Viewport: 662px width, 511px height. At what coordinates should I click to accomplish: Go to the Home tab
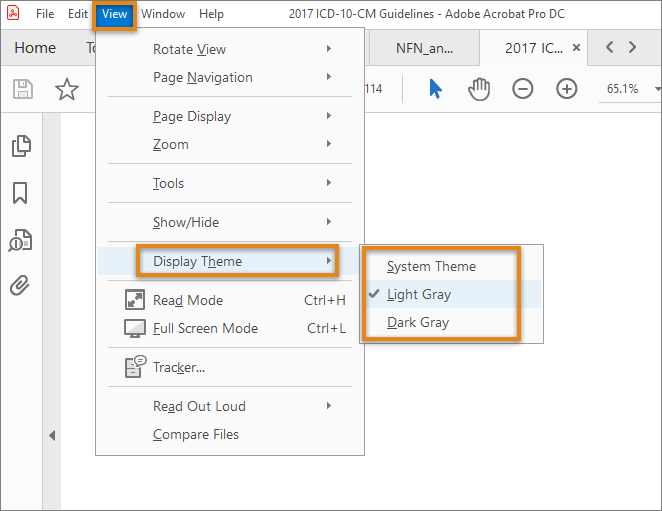click(x=35, y=47)
